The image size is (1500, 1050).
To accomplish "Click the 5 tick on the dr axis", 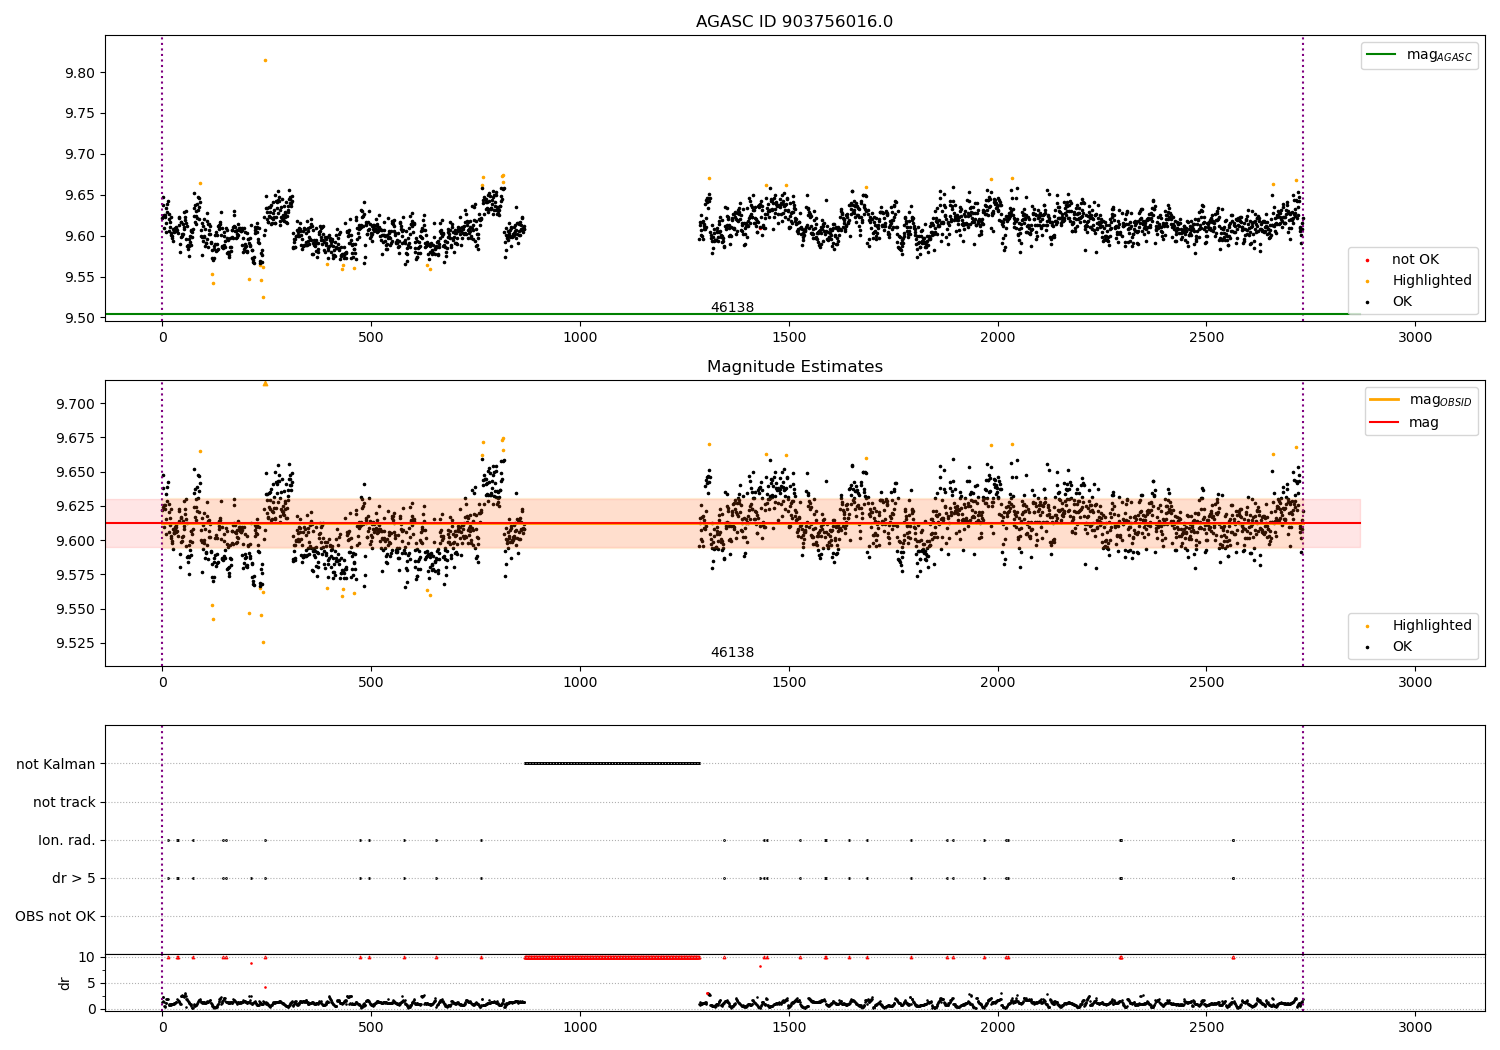I will coord(92,983).
